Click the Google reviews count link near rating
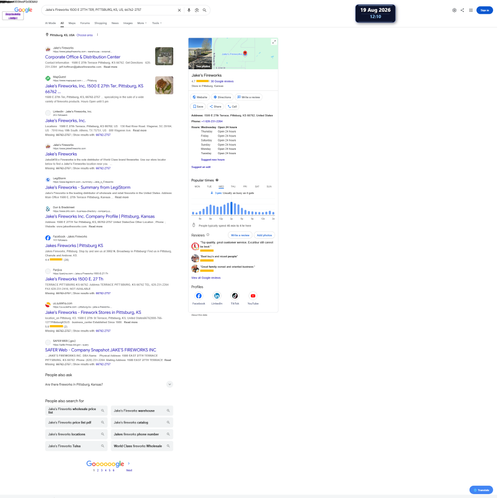Screen dimensions: 500x498 (x=222, y=81)
